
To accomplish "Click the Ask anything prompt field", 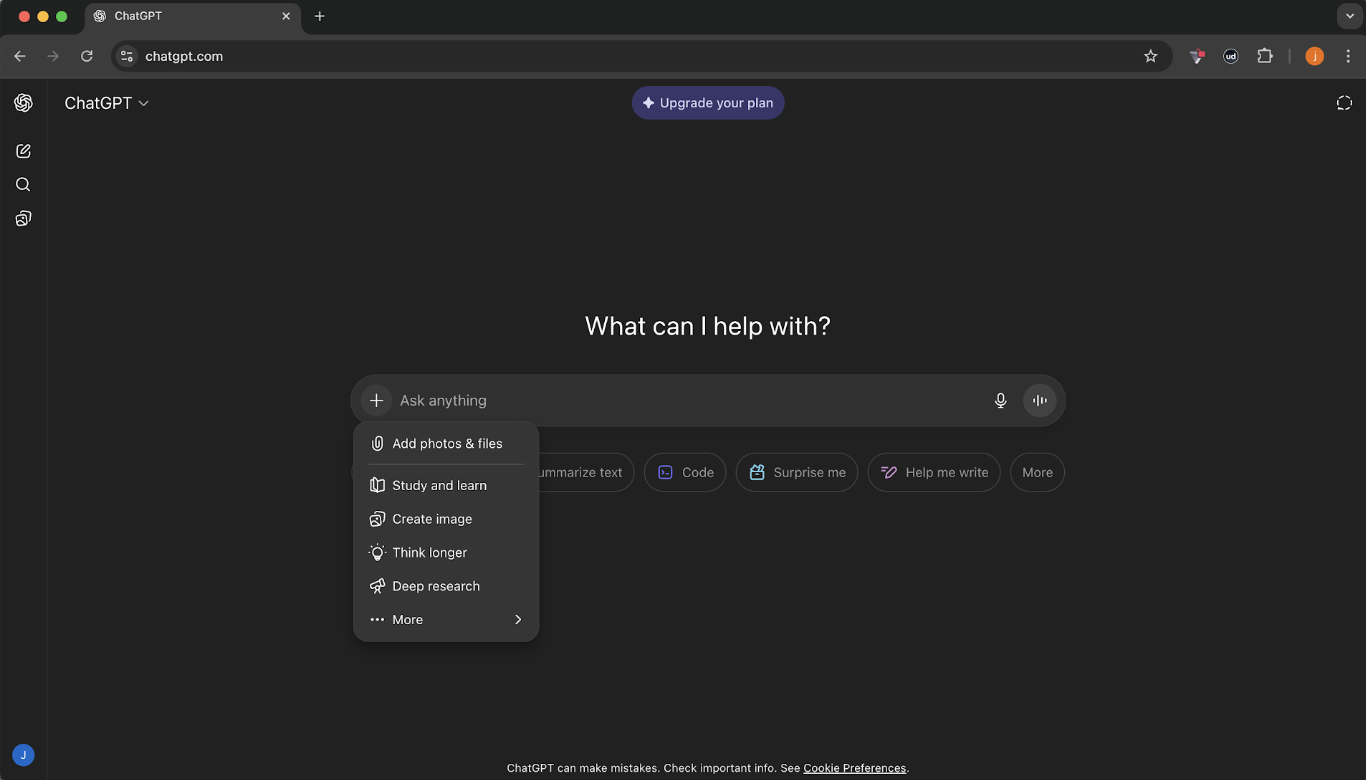I will pyautogui.click(x=690, y=401).
